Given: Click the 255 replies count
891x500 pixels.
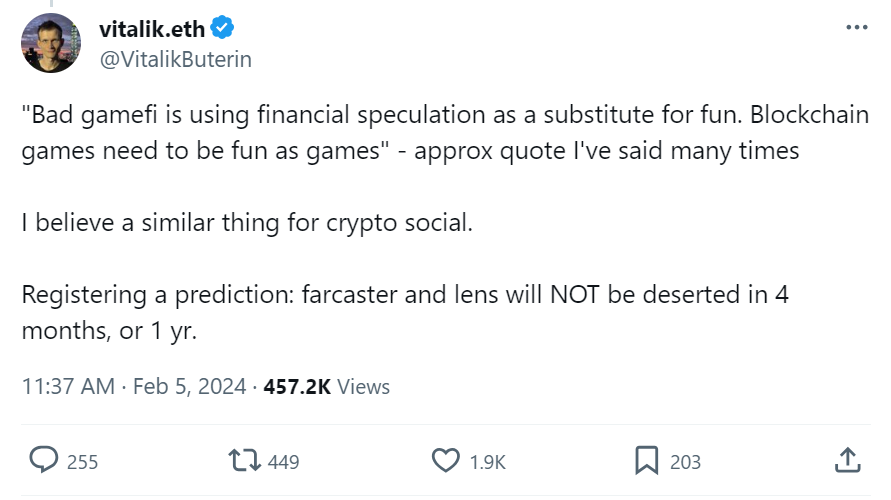Looking at the screenshot, I should coord(82,462).
